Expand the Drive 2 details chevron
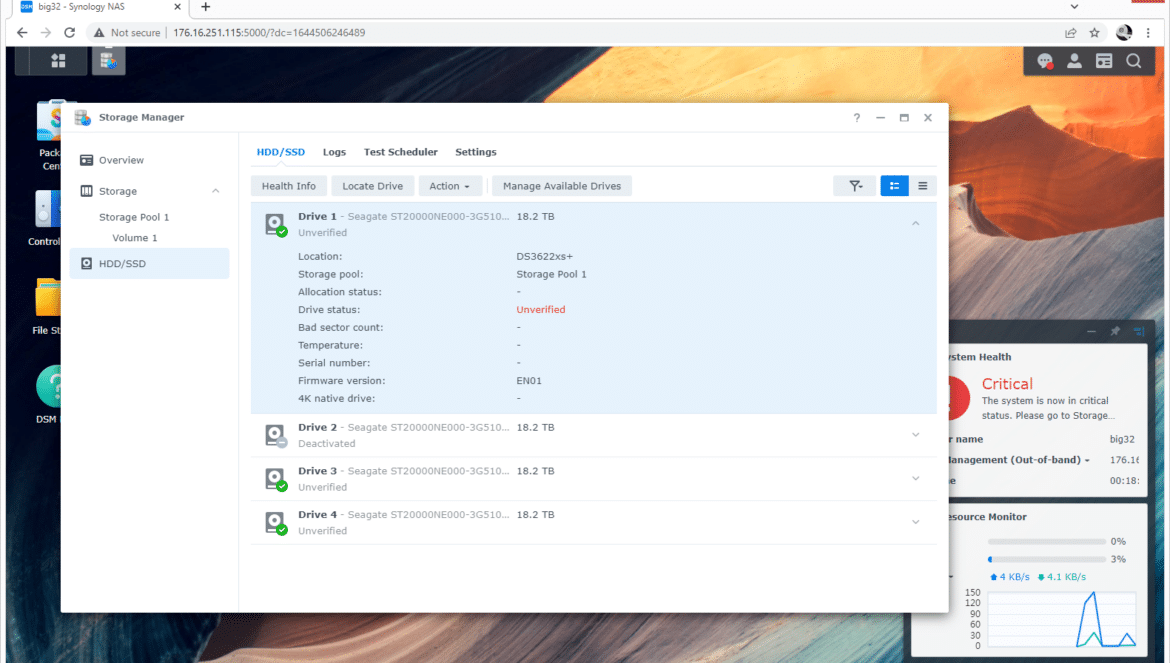The image size is (1170, 663). [x=916, y=435]
